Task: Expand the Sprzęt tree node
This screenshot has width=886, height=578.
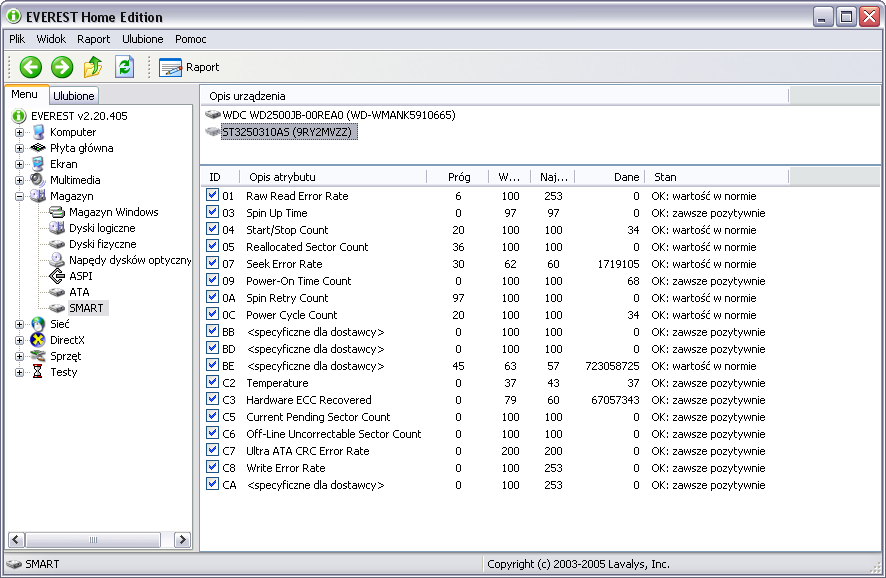Action: click(19, 356)
